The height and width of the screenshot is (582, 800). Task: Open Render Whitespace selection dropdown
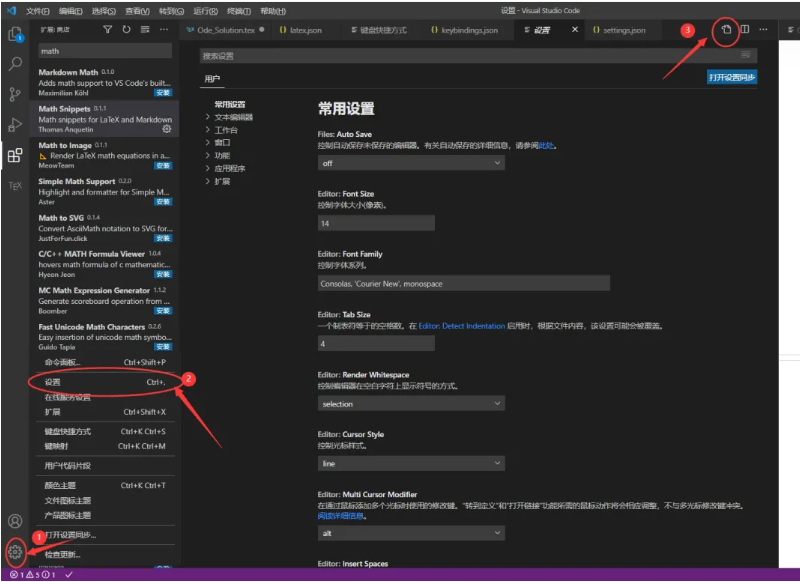(x=411, y=403)
